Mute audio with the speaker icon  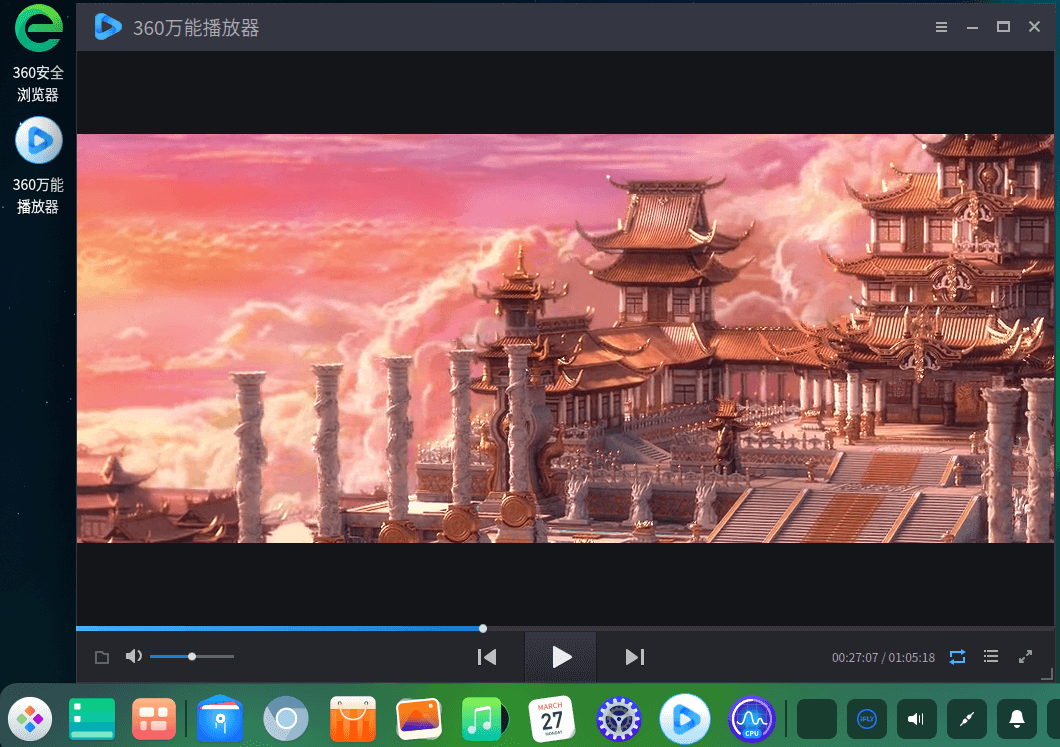pos(134,656)
